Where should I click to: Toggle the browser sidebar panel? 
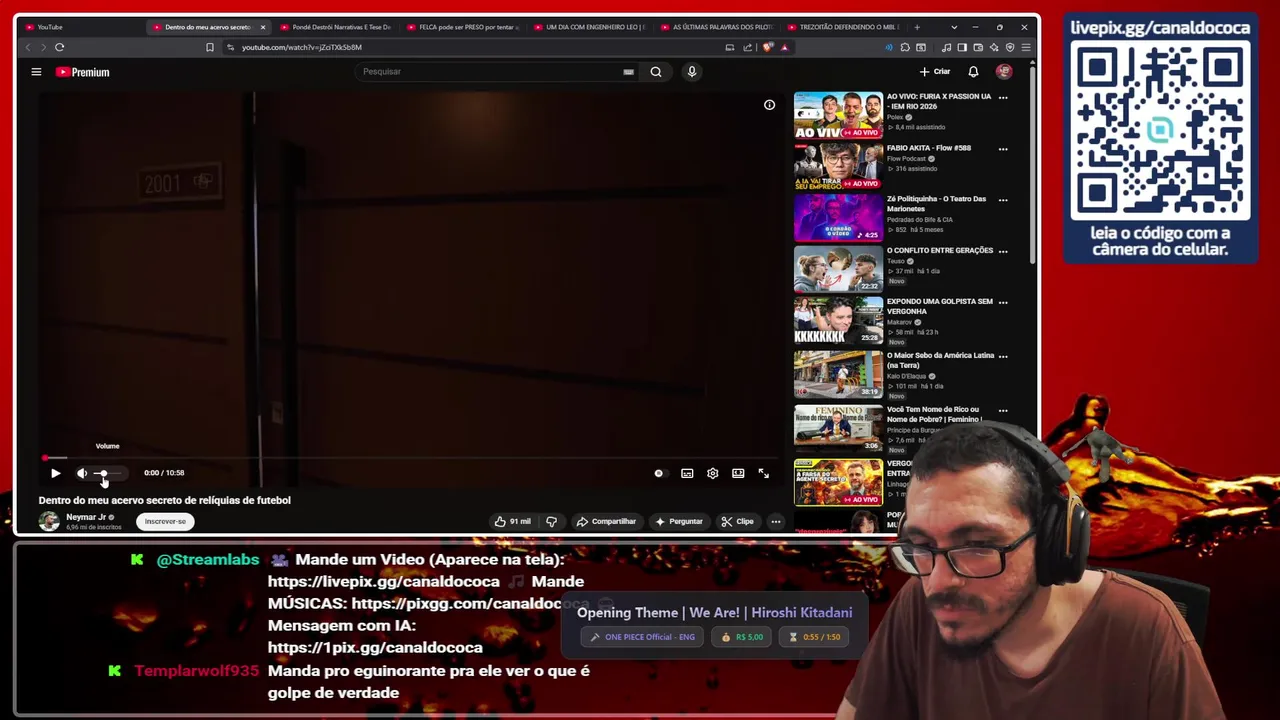point(962,47)
